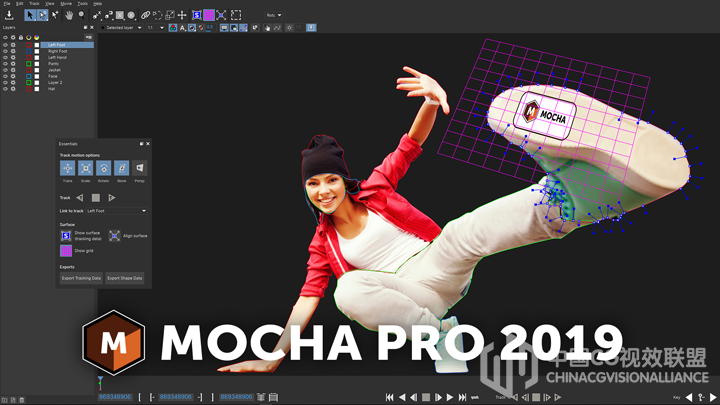Toggle tracking cog for Hat layer
The height and width of the screenshot is (405, 720).
click(x=13, y=89)
